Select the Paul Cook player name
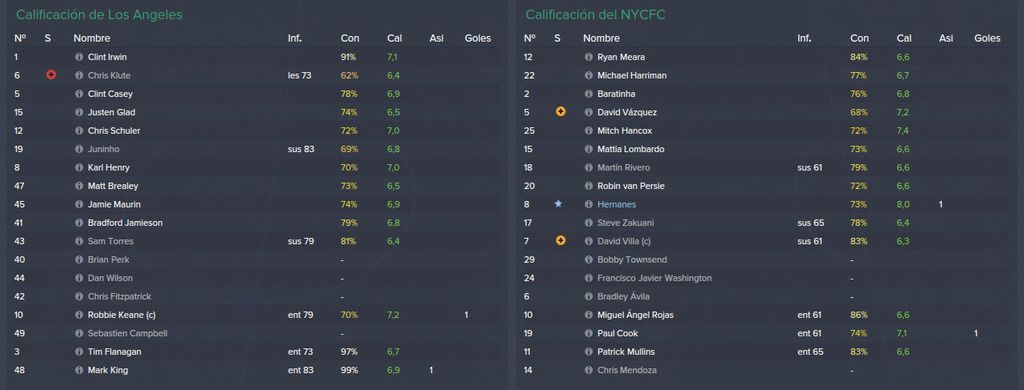 (x=618, y=333)
